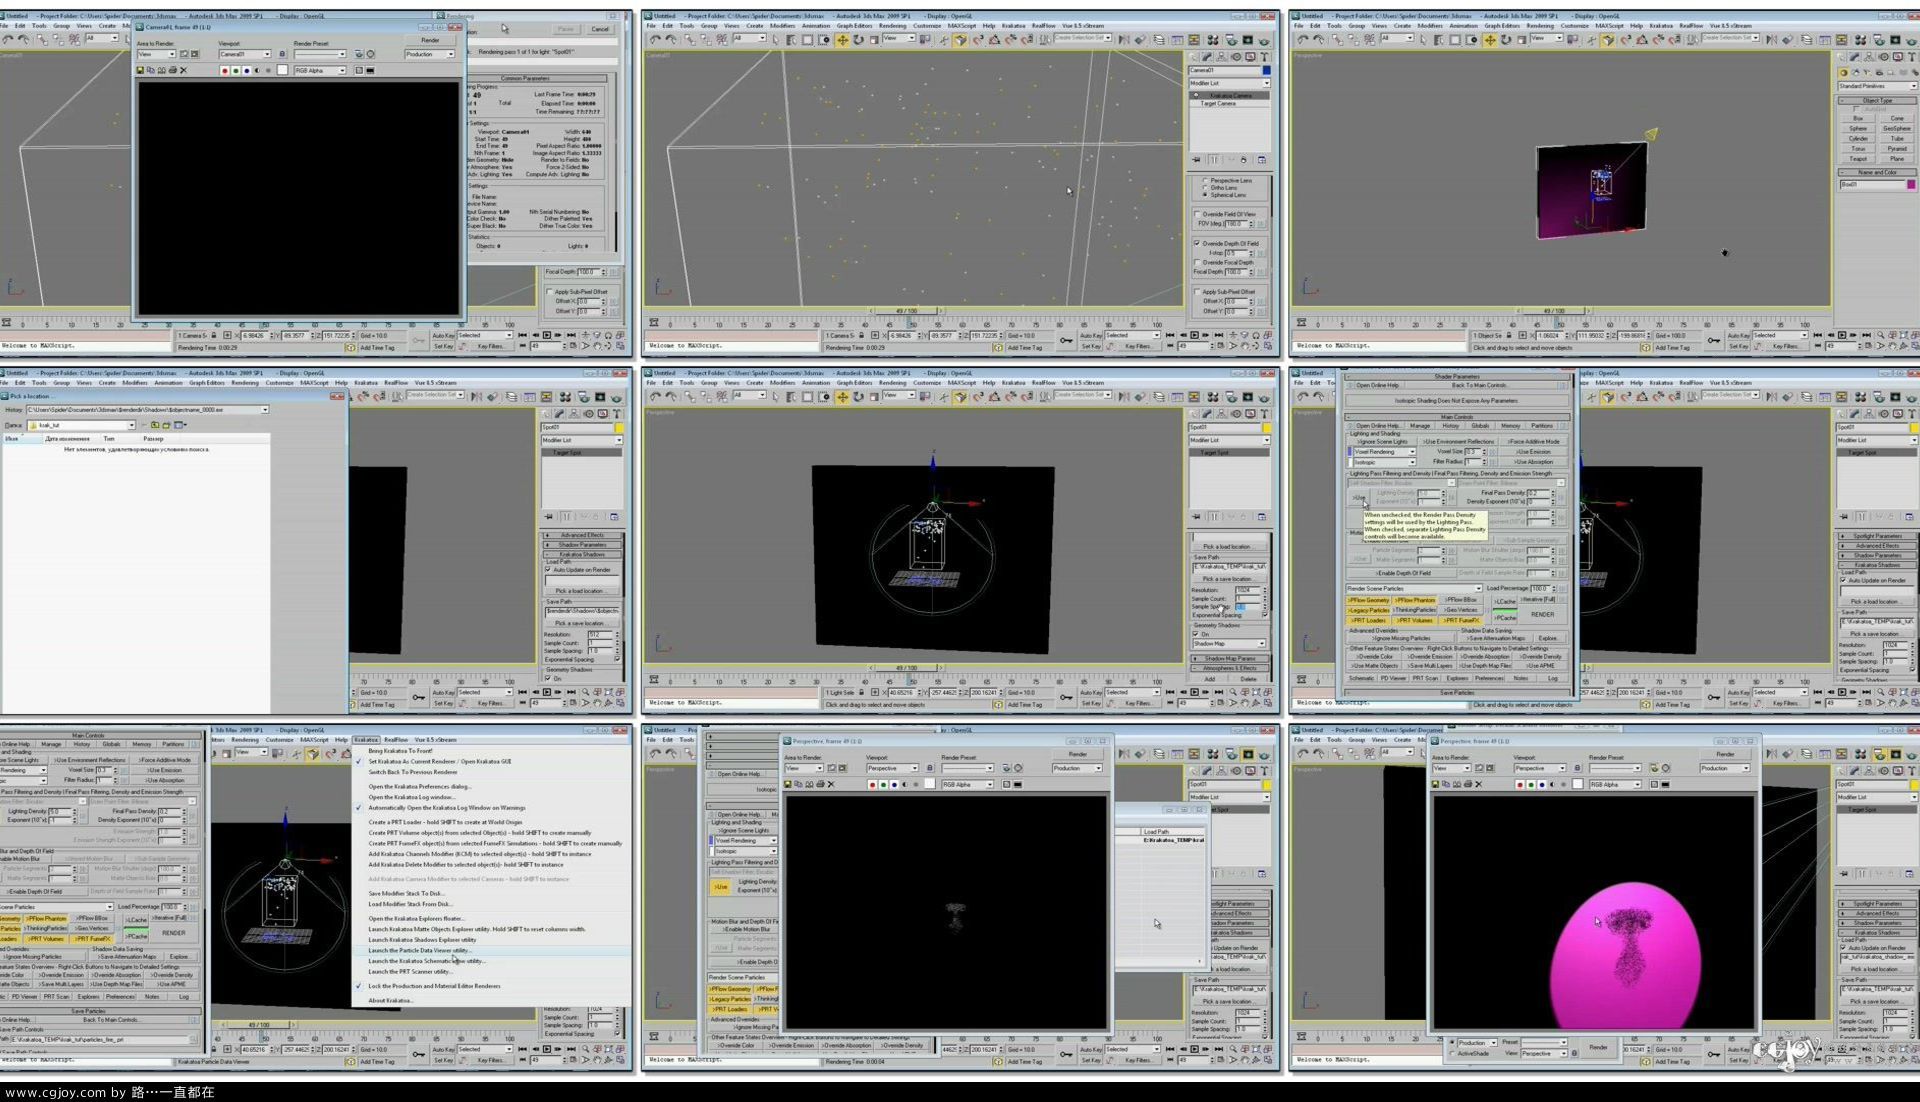Click the Quick Render teapot in top-center window

[x=1264, y=40]
